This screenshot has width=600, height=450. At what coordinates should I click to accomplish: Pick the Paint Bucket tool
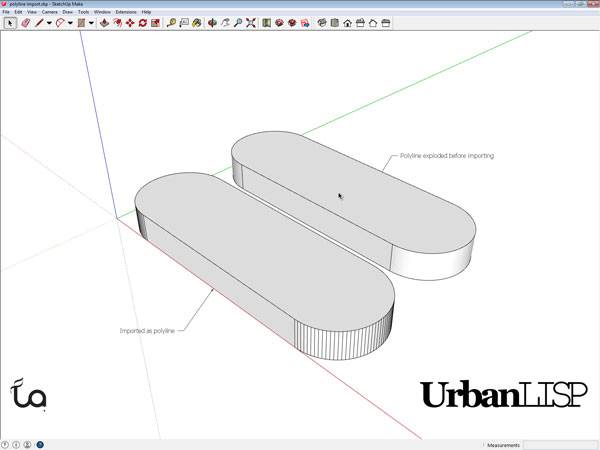197,22
